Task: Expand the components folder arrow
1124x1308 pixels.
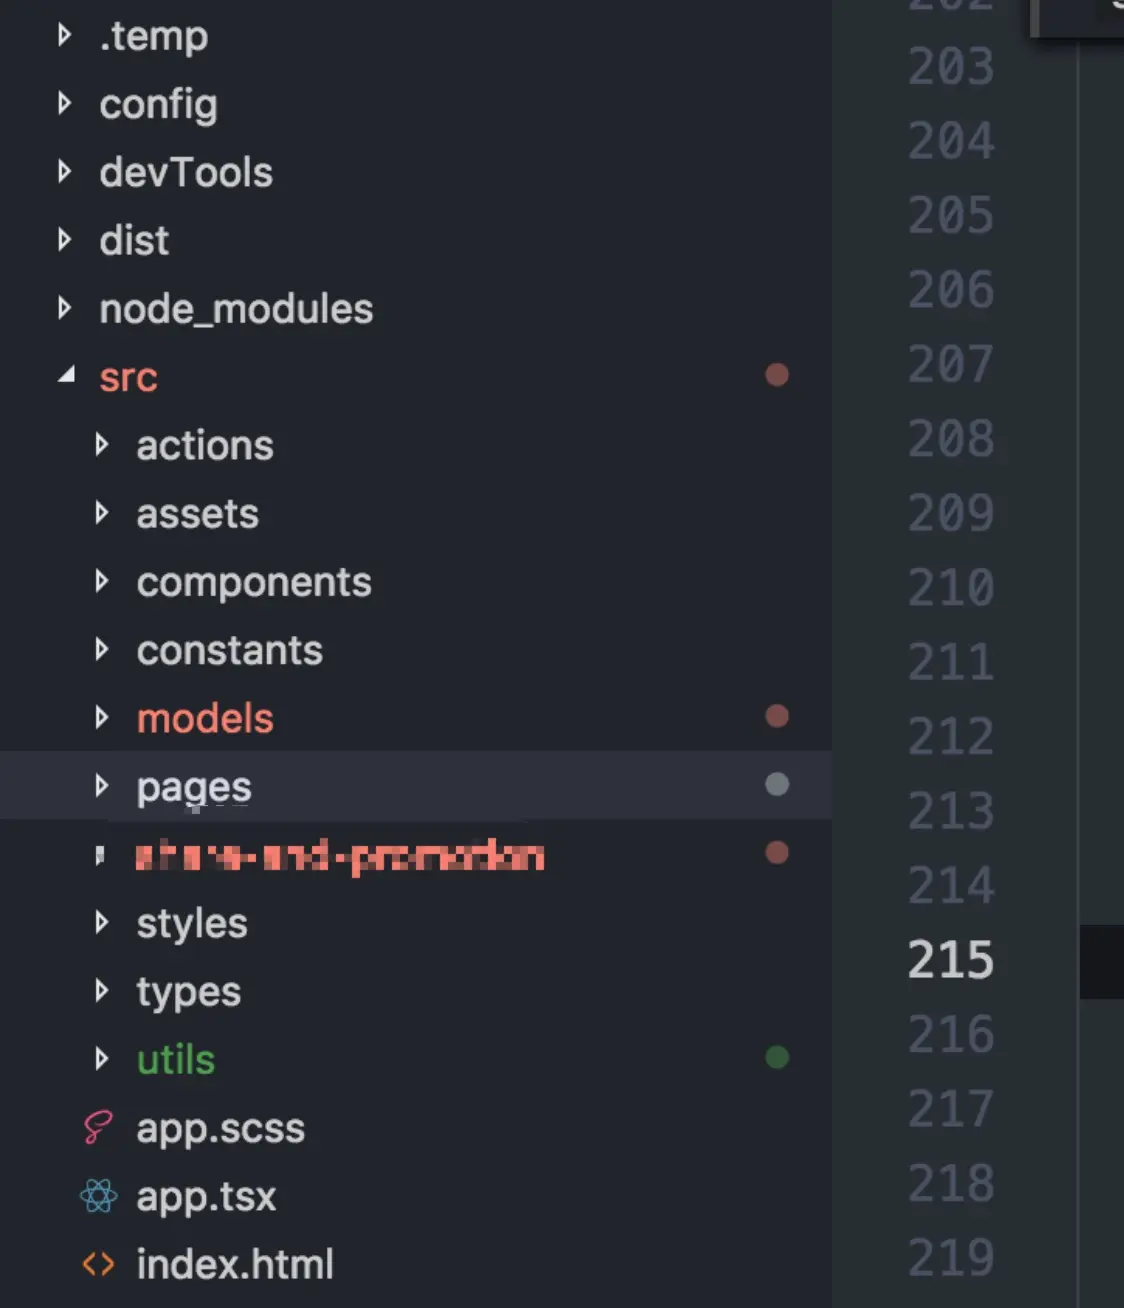Action: point(101,581)
